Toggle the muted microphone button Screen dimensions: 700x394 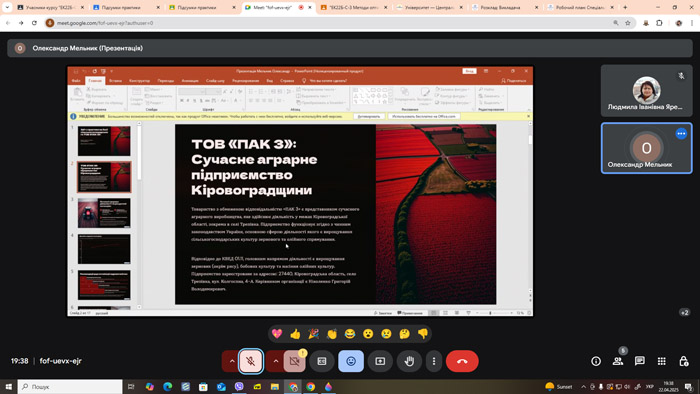point(251,361)
